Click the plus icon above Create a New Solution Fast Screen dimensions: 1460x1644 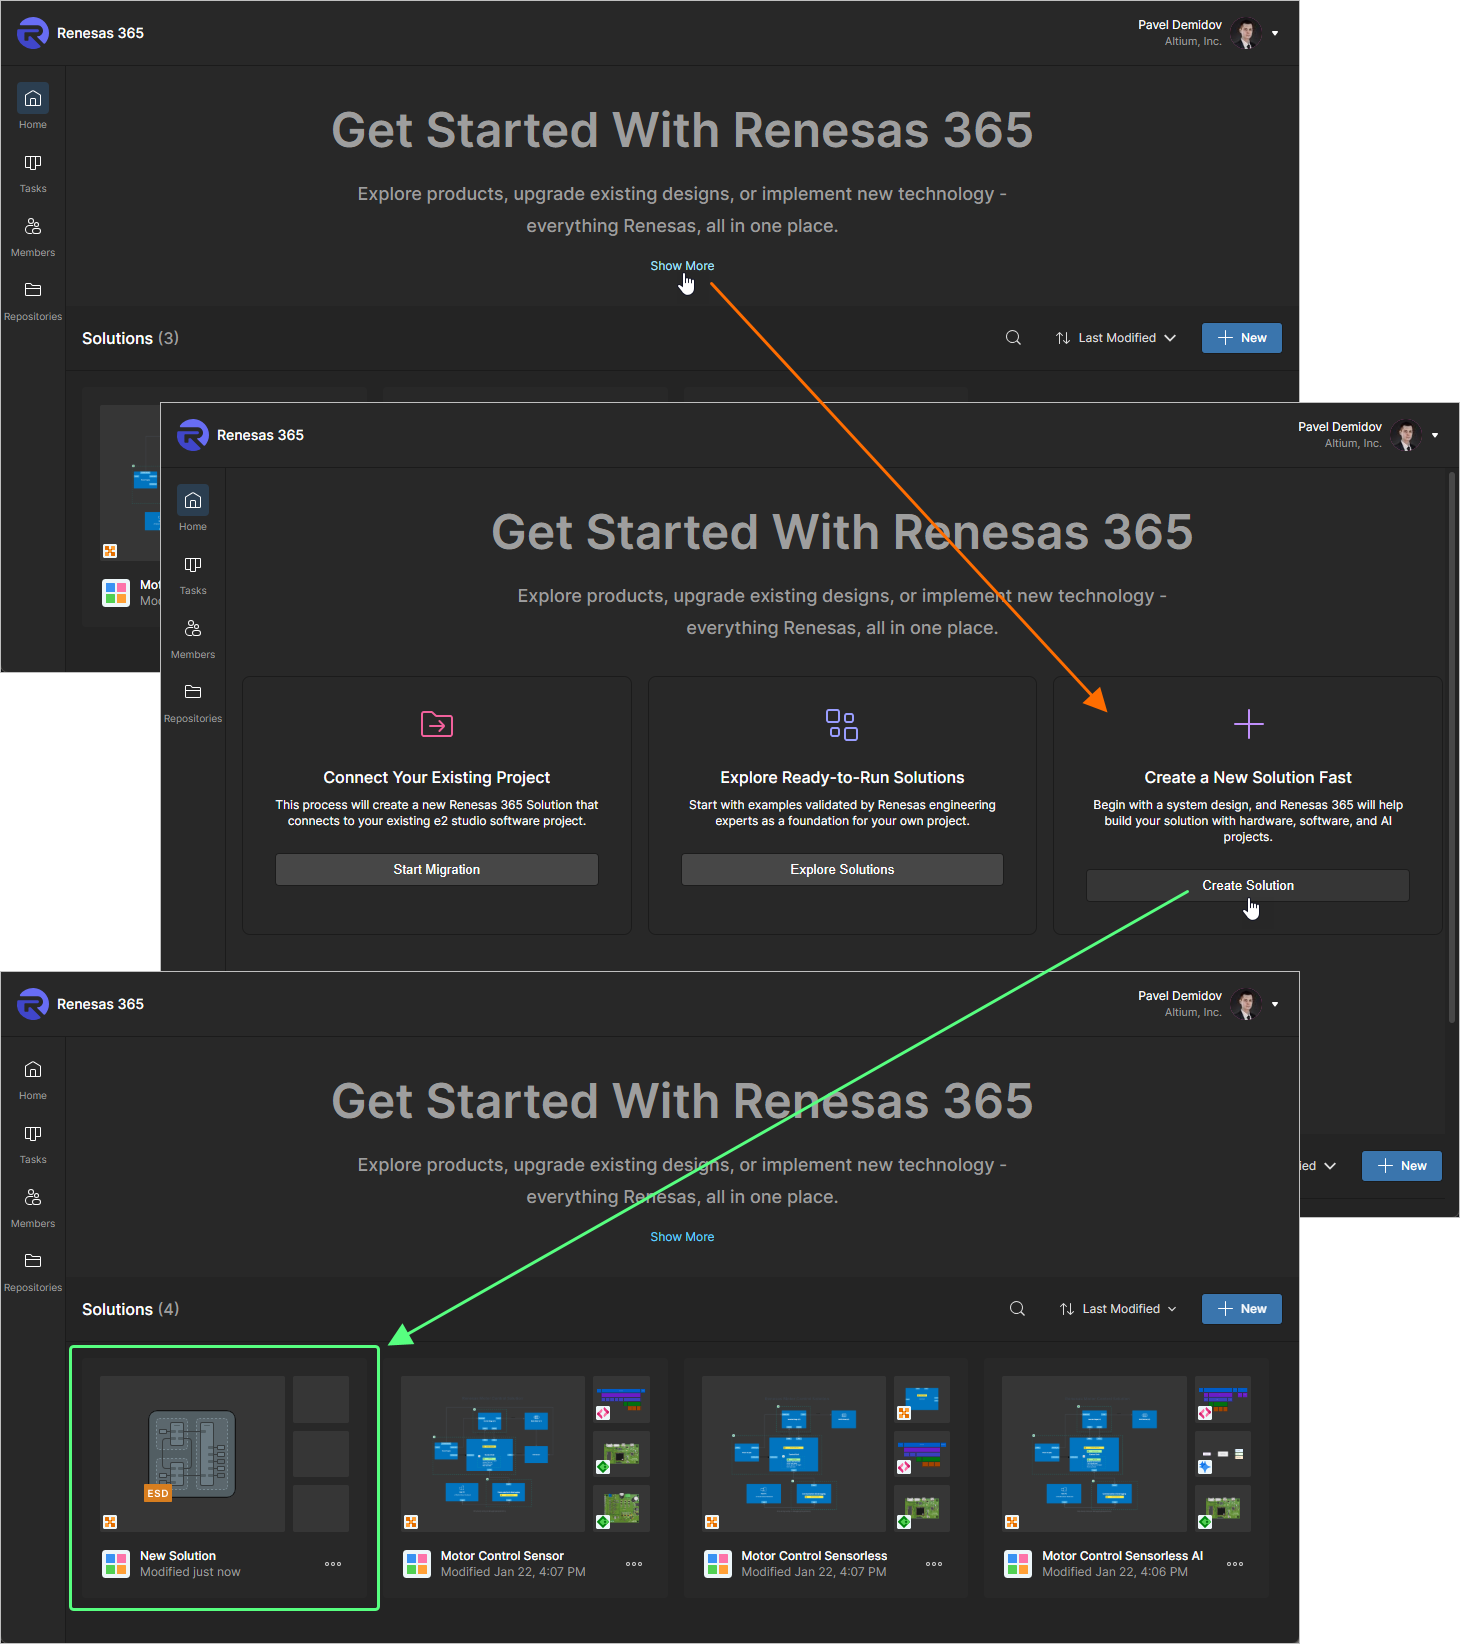coord(1248,724)
